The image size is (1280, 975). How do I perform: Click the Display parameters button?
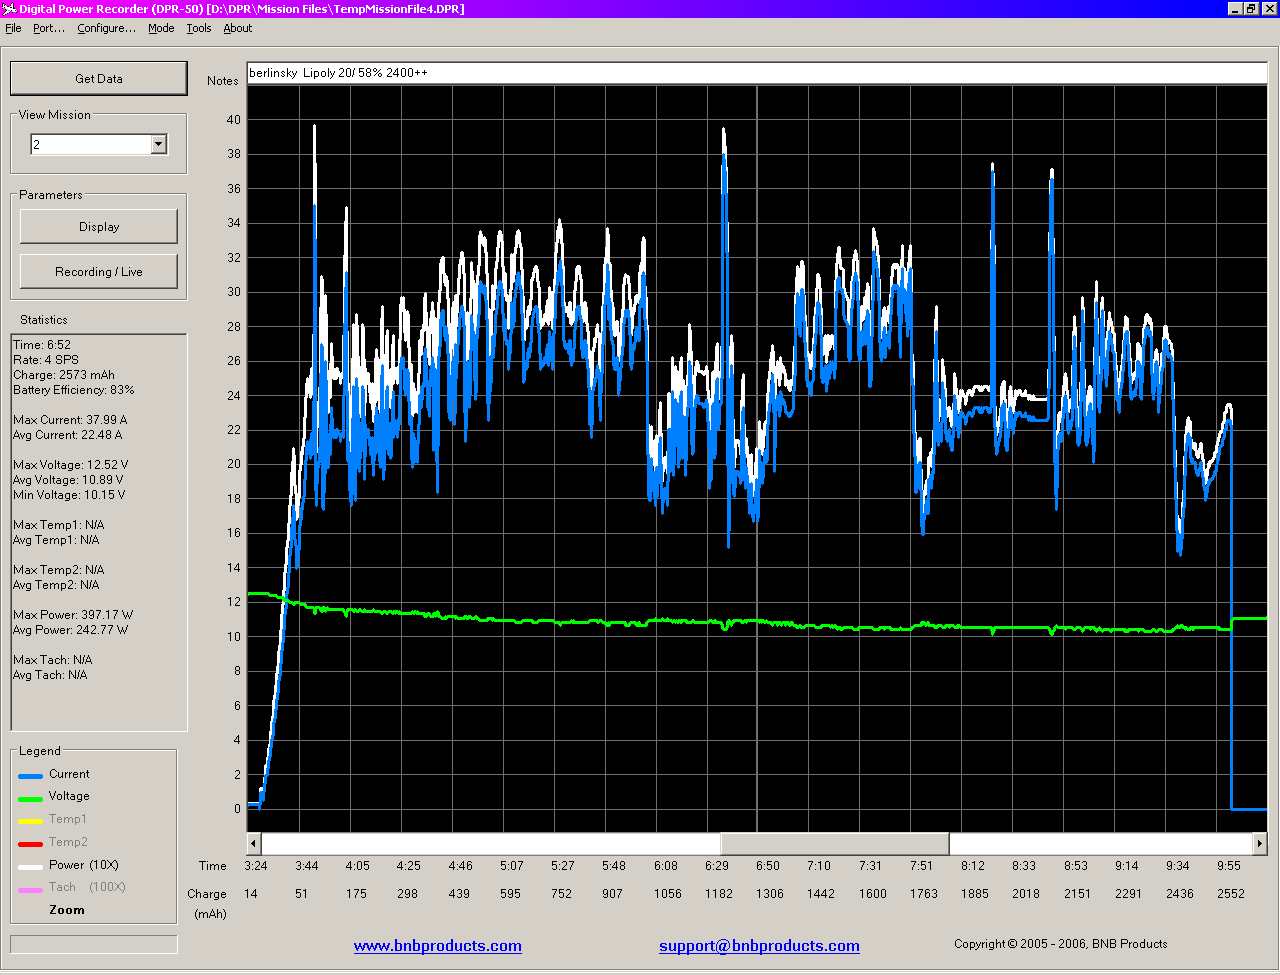coord(99,227)
